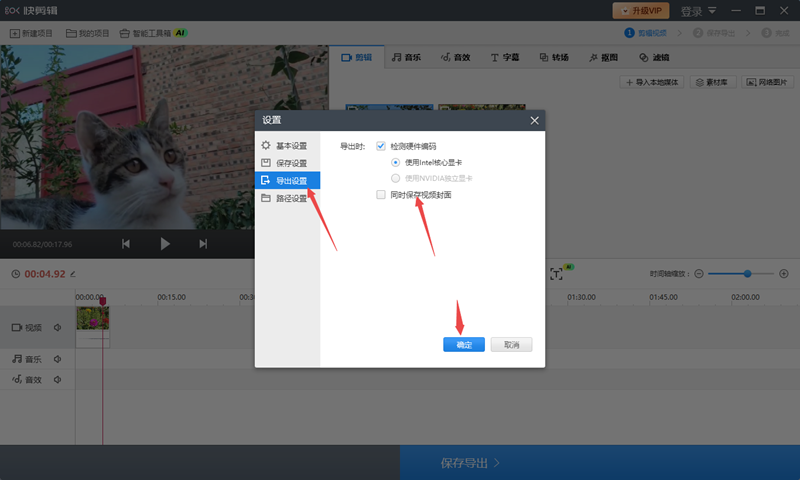Go to step 1 剪辑视频
This screenshot has width=800, height=480.
[x=645, y=33]
